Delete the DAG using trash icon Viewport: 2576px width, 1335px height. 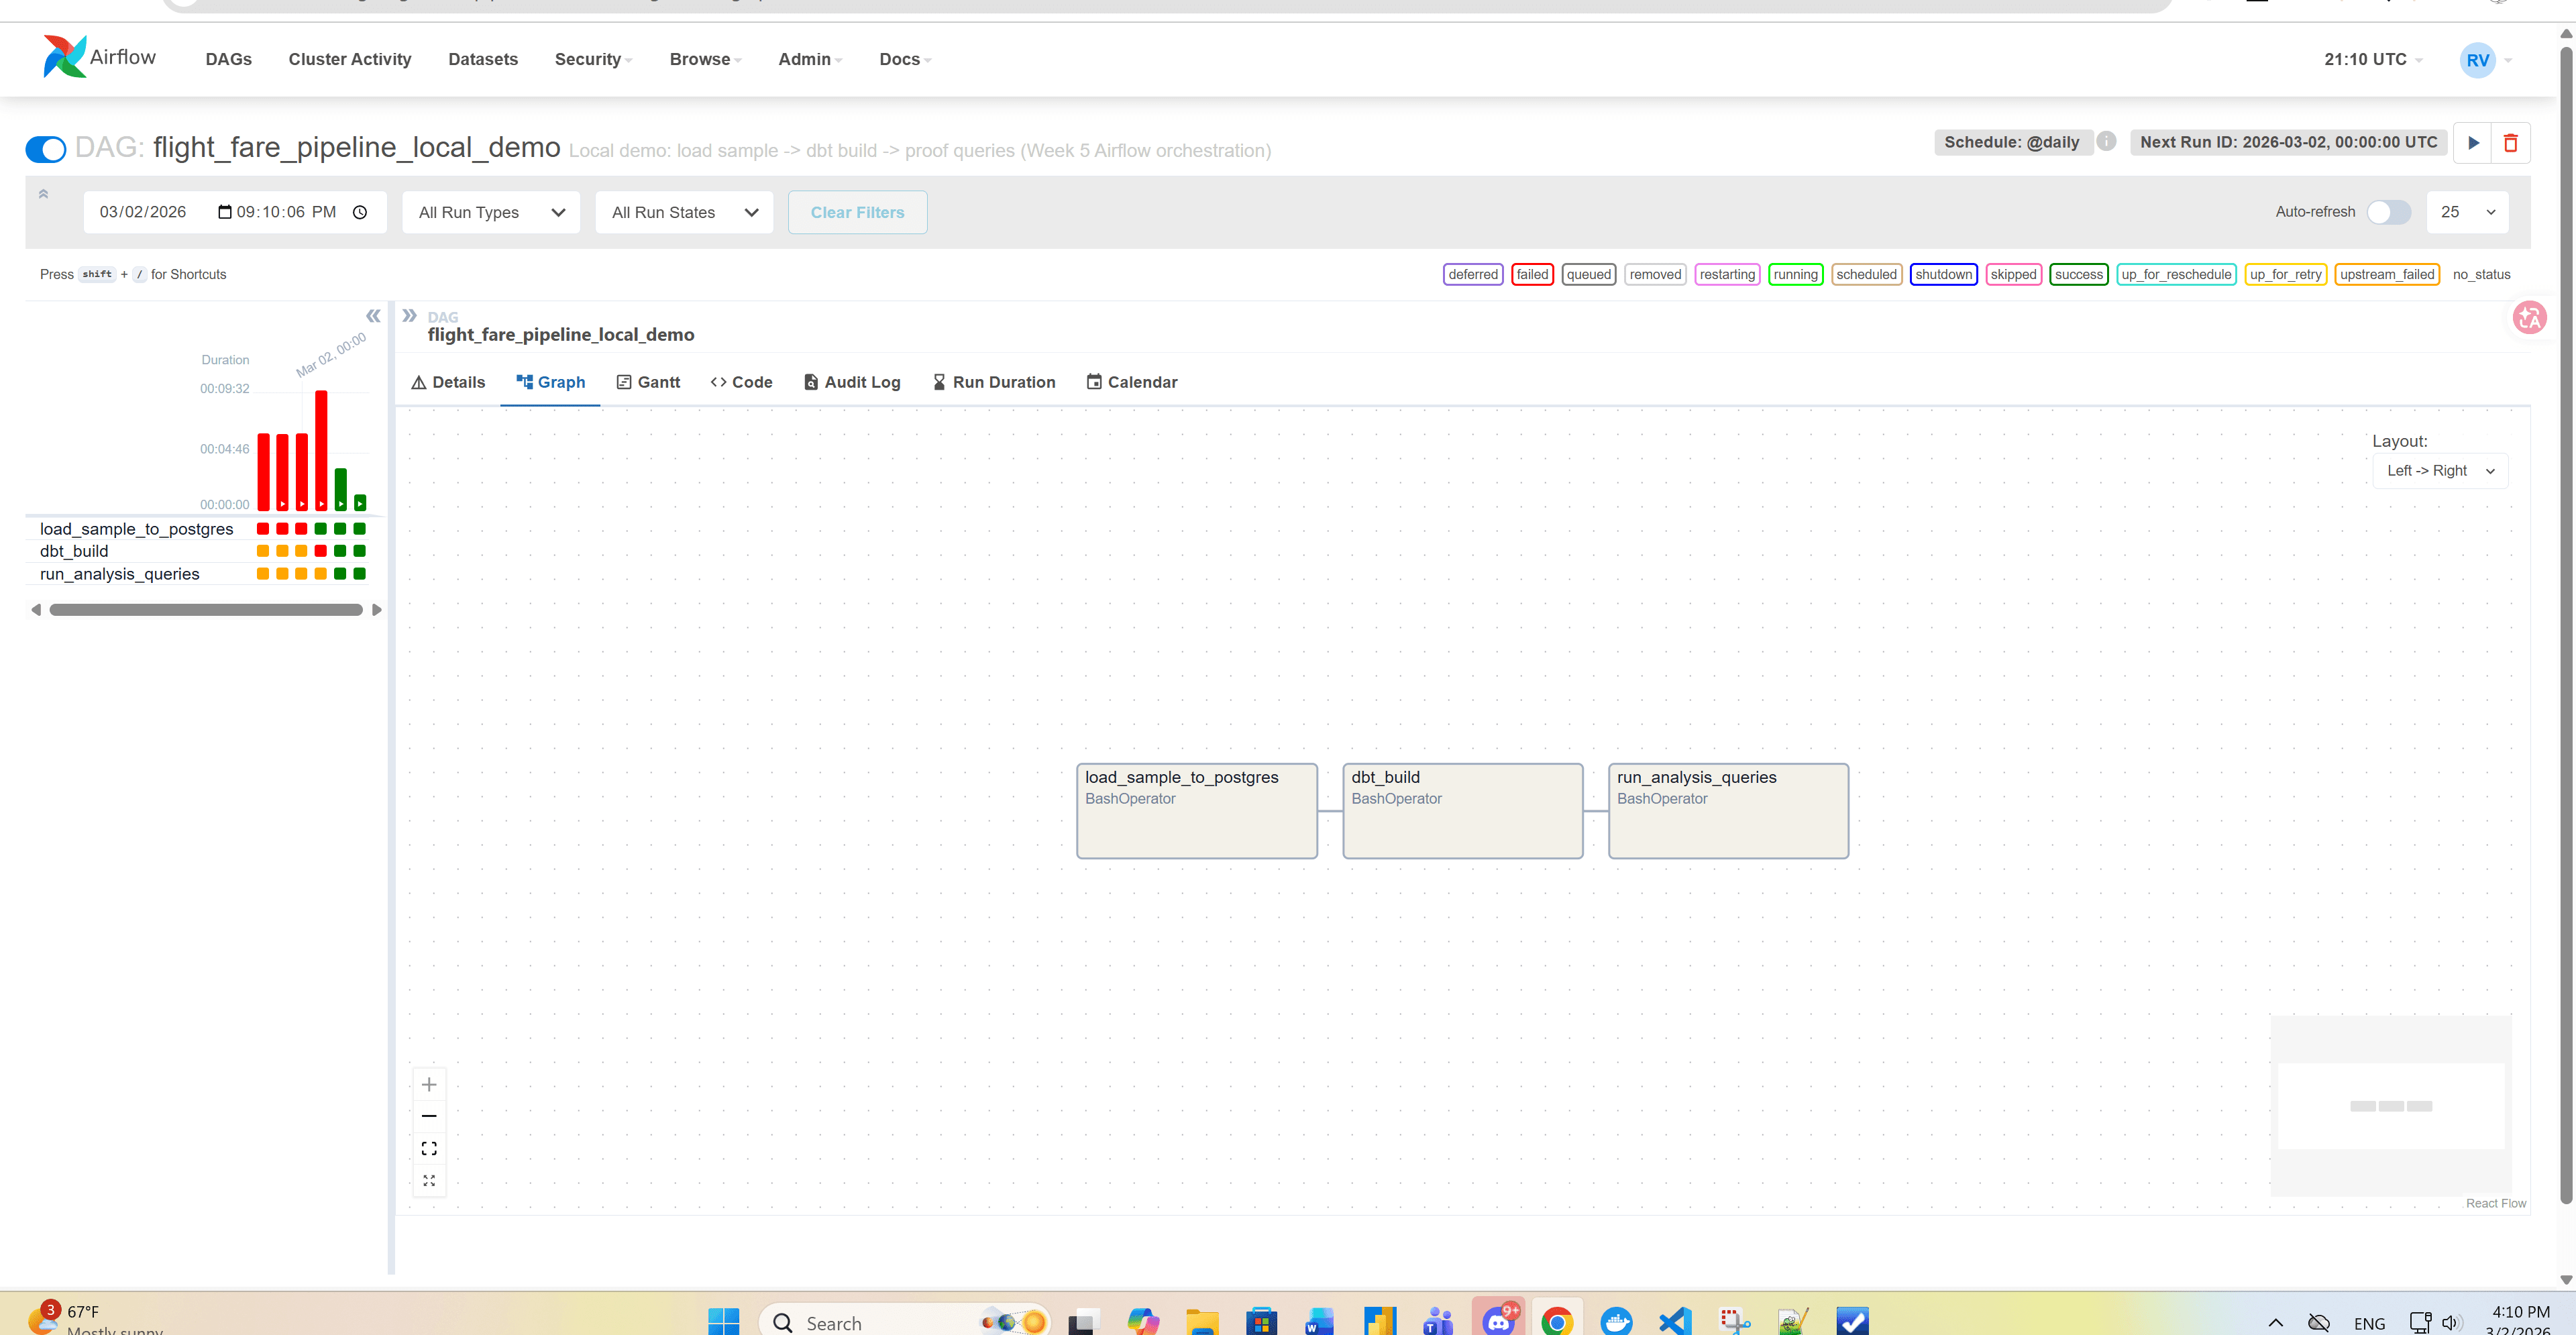coord(2511,142)
